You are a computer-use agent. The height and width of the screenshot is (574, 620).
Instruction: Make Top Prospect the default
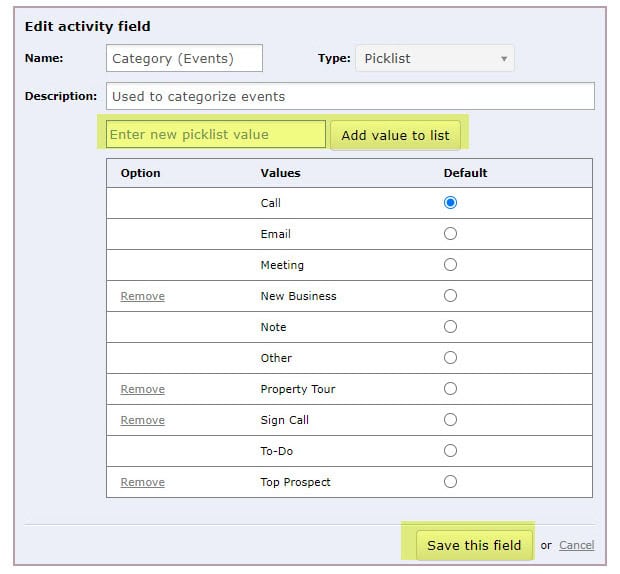coord(450,481)
